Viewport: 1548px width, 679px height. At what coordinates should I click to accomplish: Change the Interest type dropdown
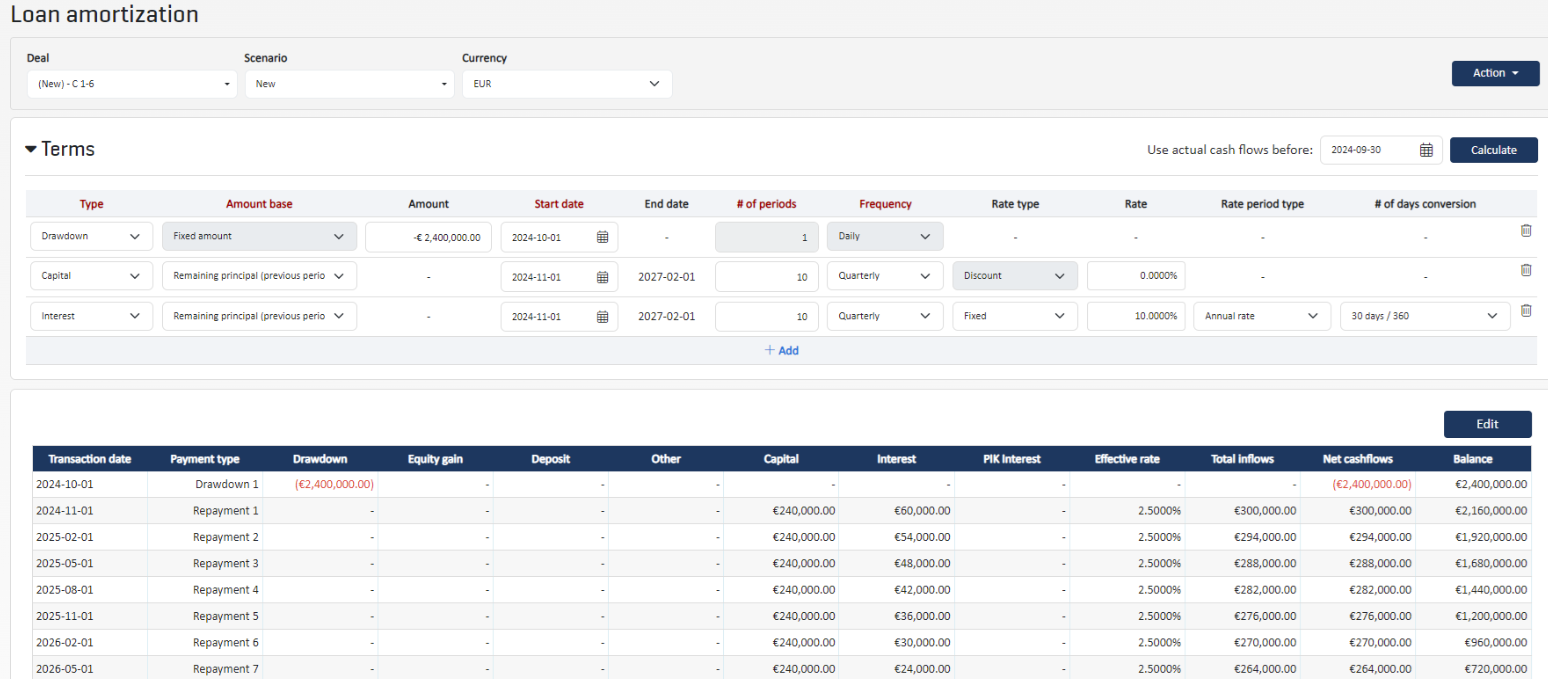(x=91, y=316)
